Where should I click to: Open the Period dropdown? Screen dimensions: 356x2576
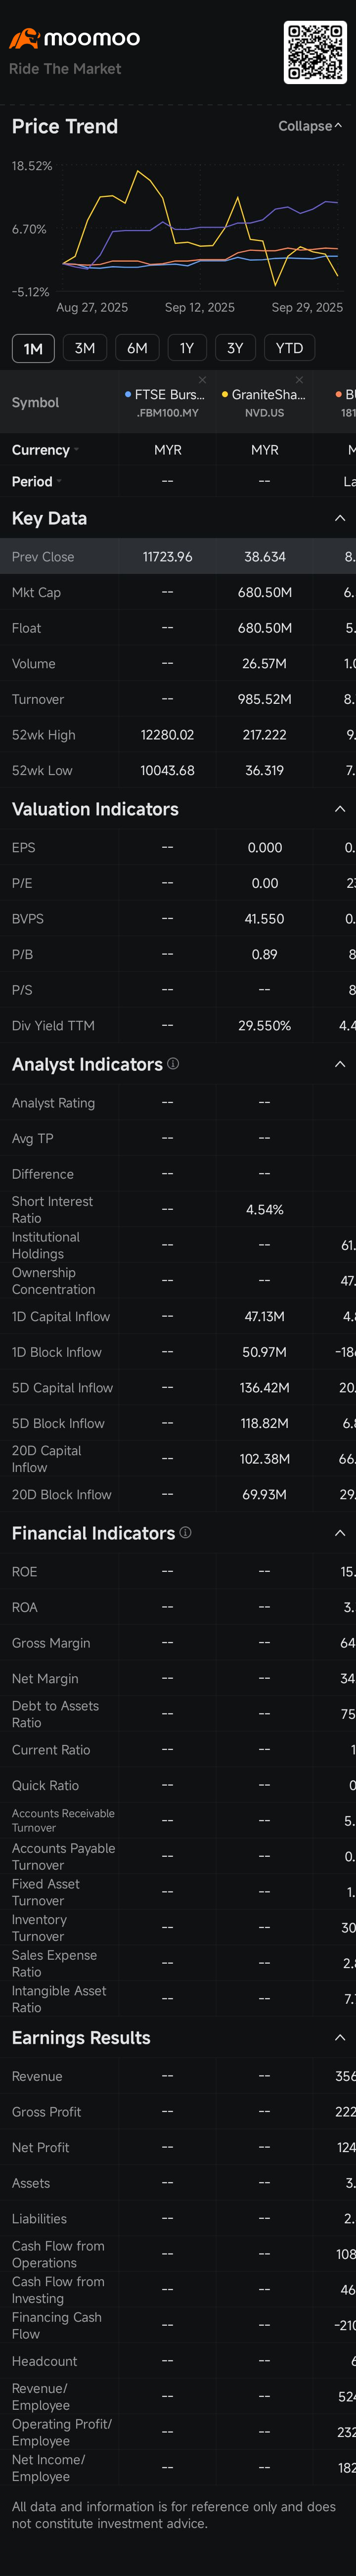(37, 482)
